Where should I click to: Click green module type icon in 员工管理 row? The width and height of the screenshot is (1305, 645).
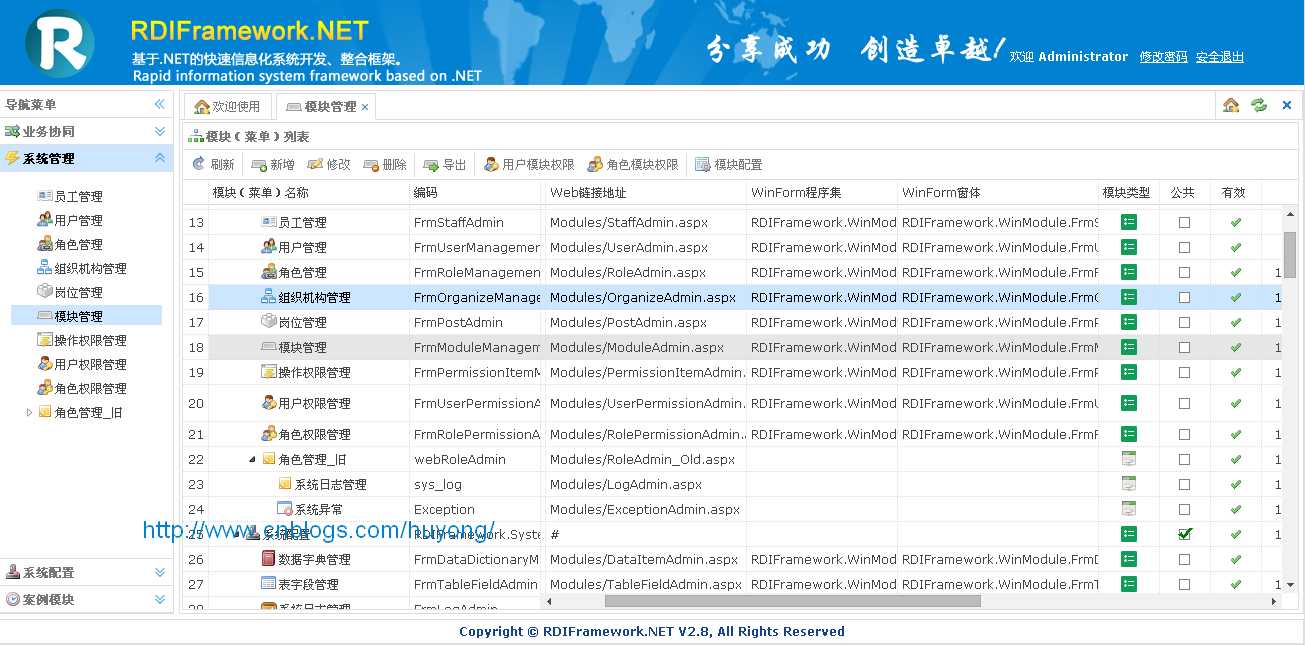pyautogui.click(x=1129, y=222)
